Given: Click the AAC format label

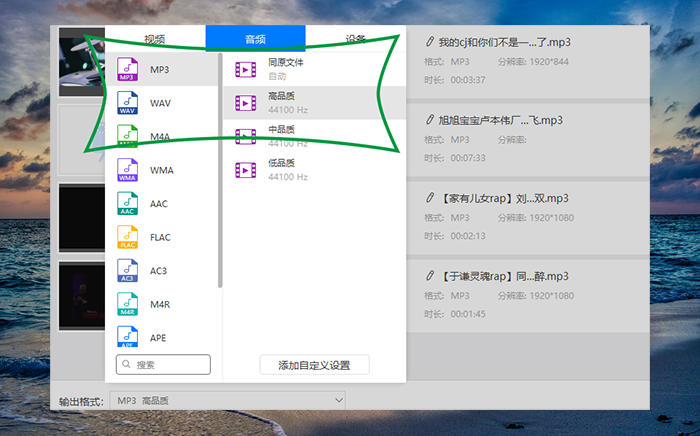Looking at the screenshot, I should [159, 204].
